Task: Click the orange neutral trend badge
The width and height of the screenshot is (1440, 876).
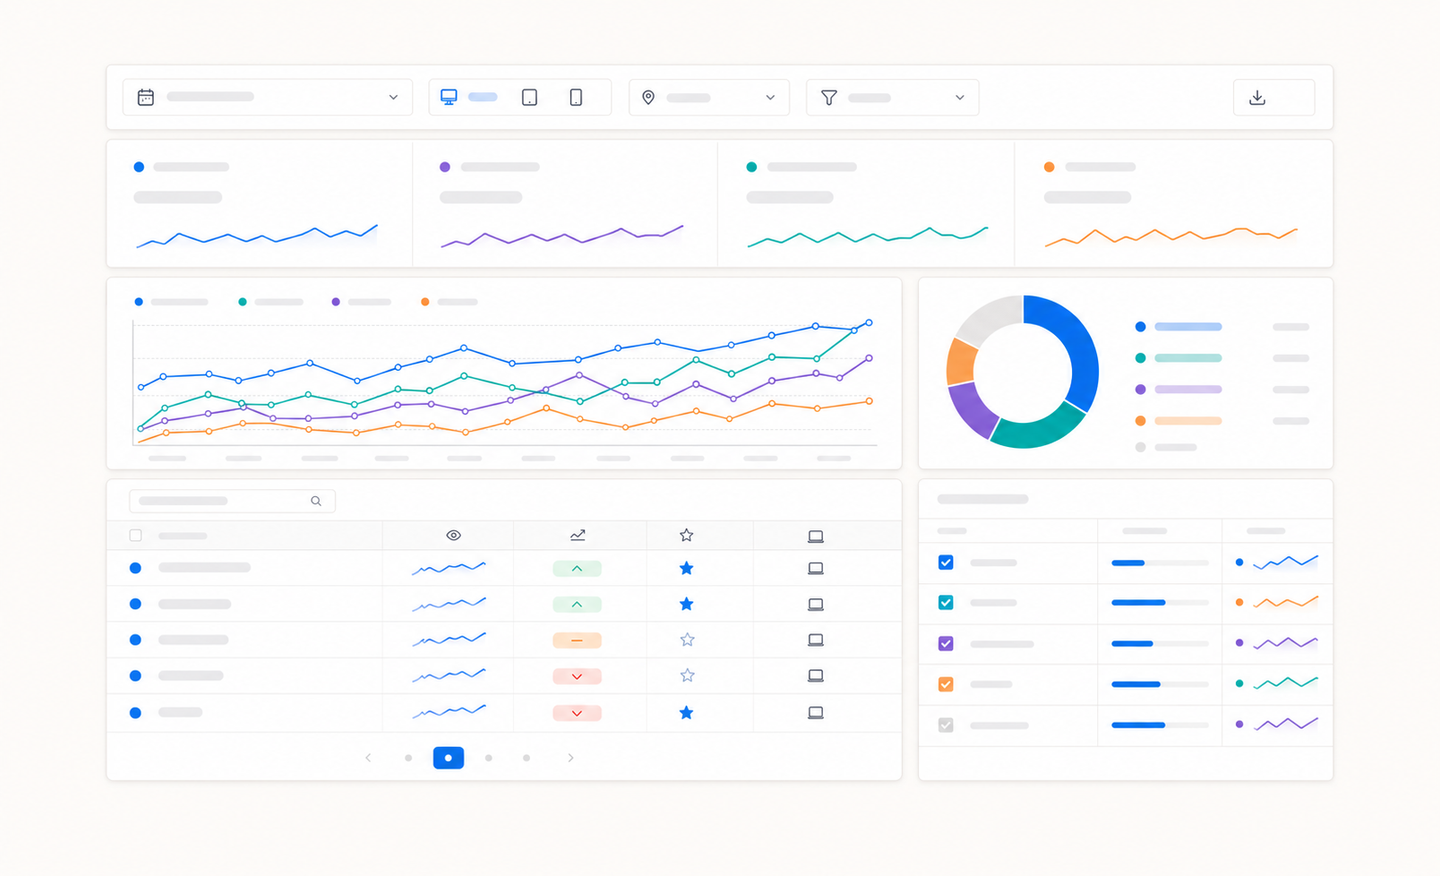Action: coord(577,640)
